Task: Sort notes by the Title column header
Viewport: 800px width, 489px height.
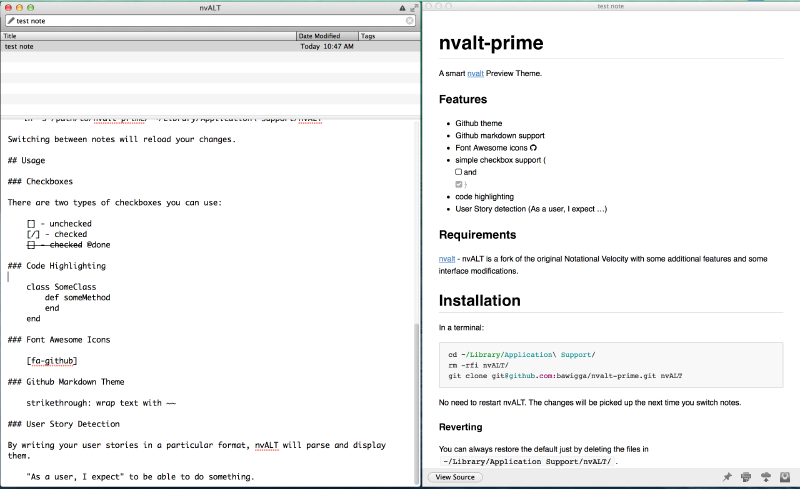Action: pos(148,36)
